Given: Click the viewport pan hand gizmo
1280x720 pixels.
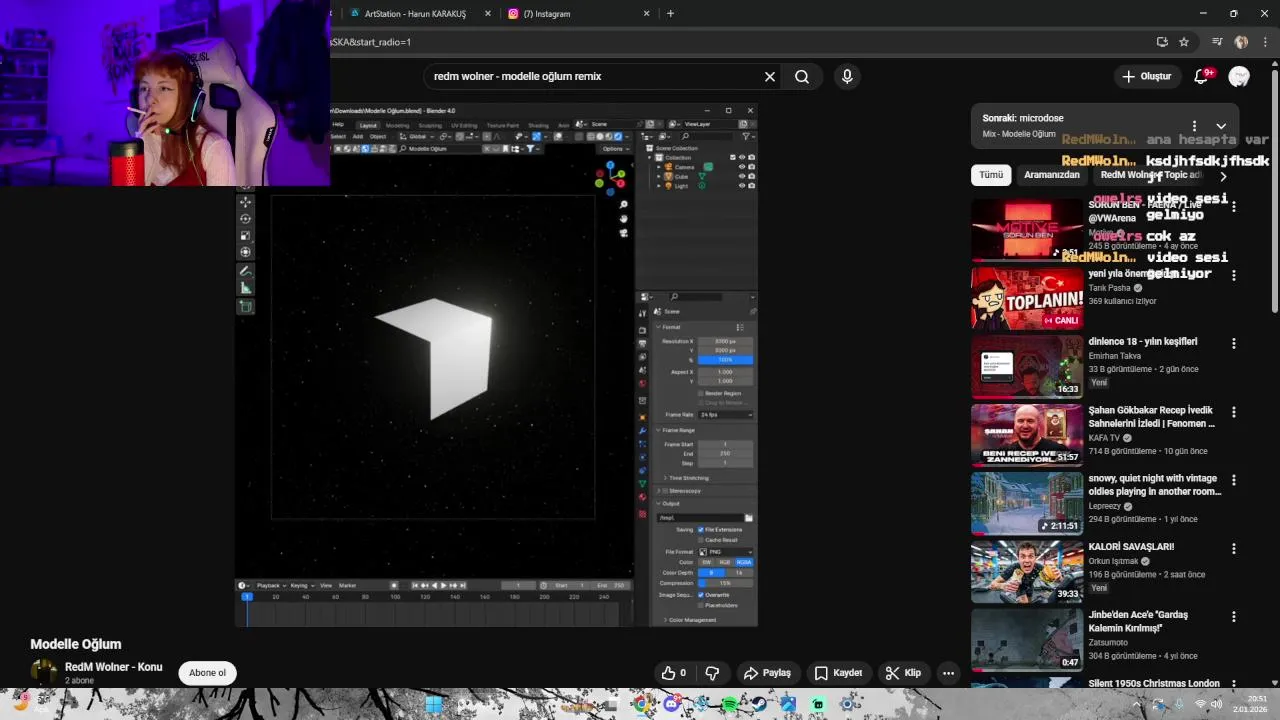Looking at the screenshot, I should [623, 219].
